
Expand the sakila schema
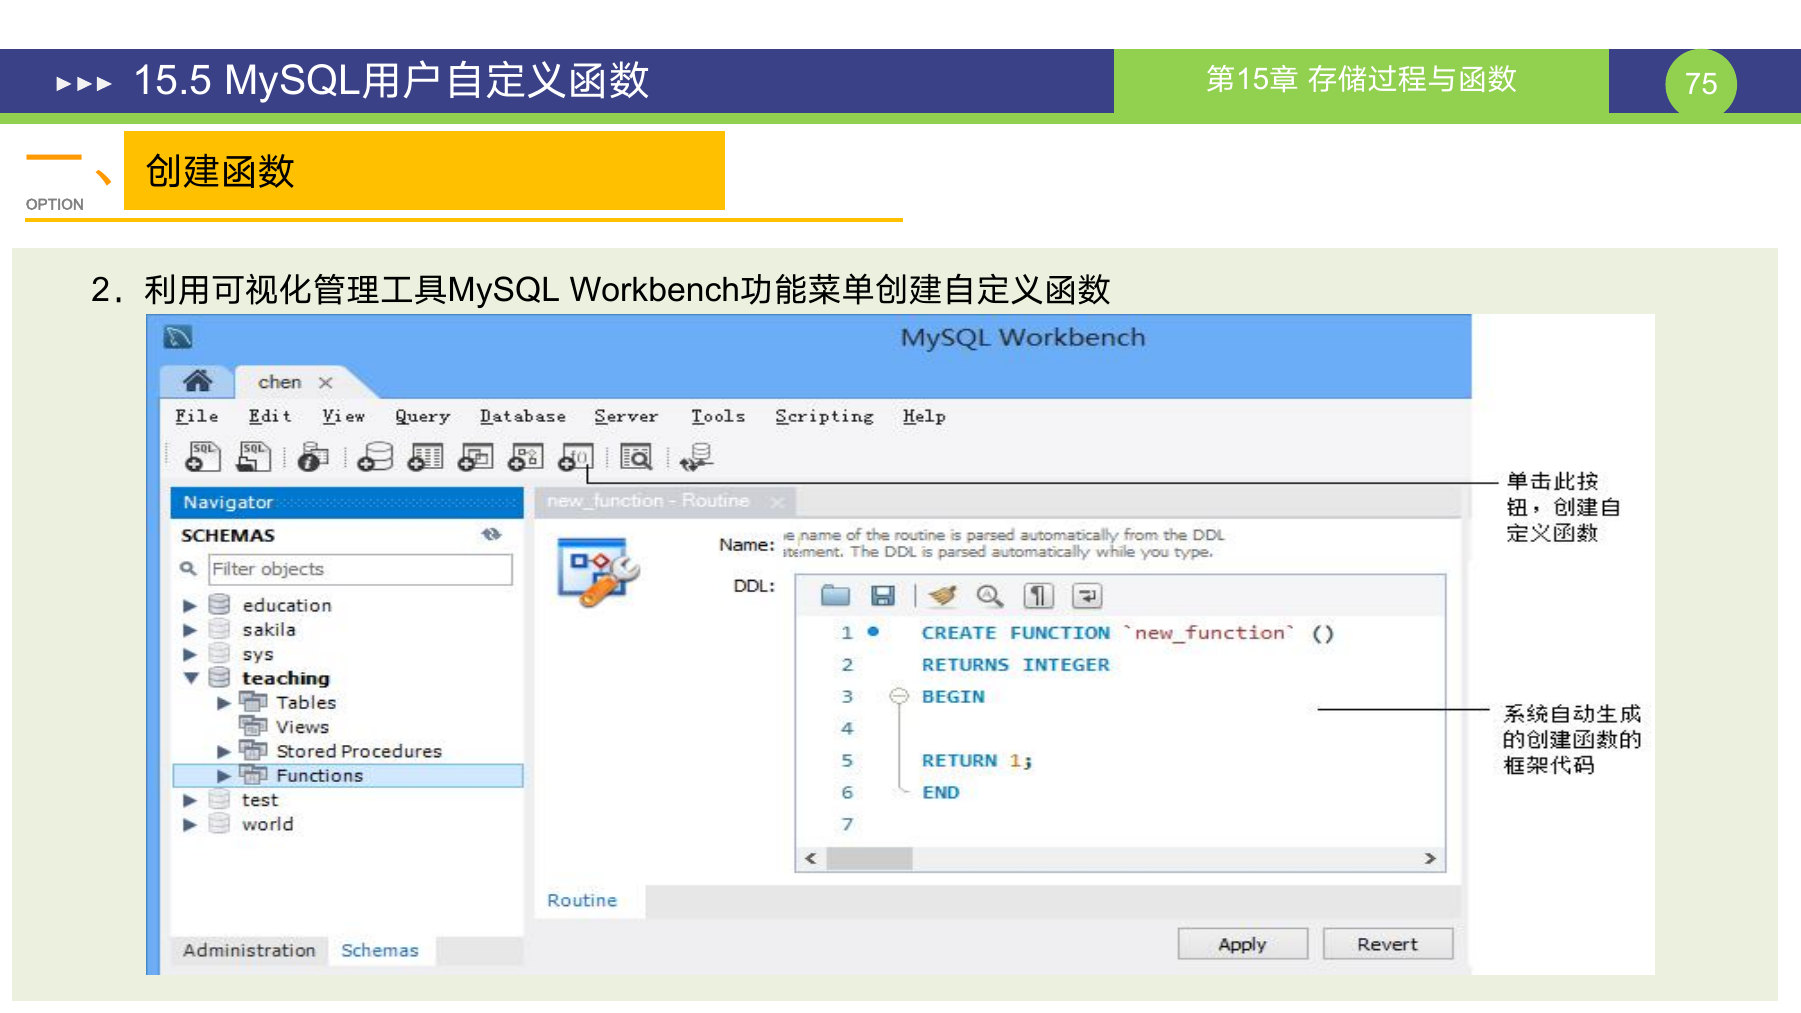tap(189, 630)
